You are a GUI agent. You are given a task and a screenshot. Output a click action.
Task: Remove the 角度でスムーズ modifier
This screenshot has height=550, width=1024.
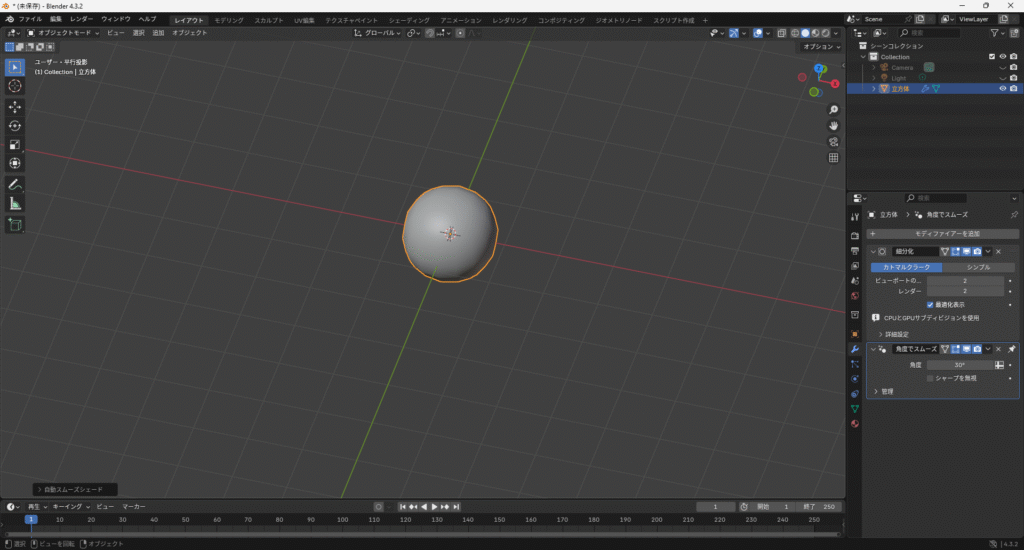point(999,349)
